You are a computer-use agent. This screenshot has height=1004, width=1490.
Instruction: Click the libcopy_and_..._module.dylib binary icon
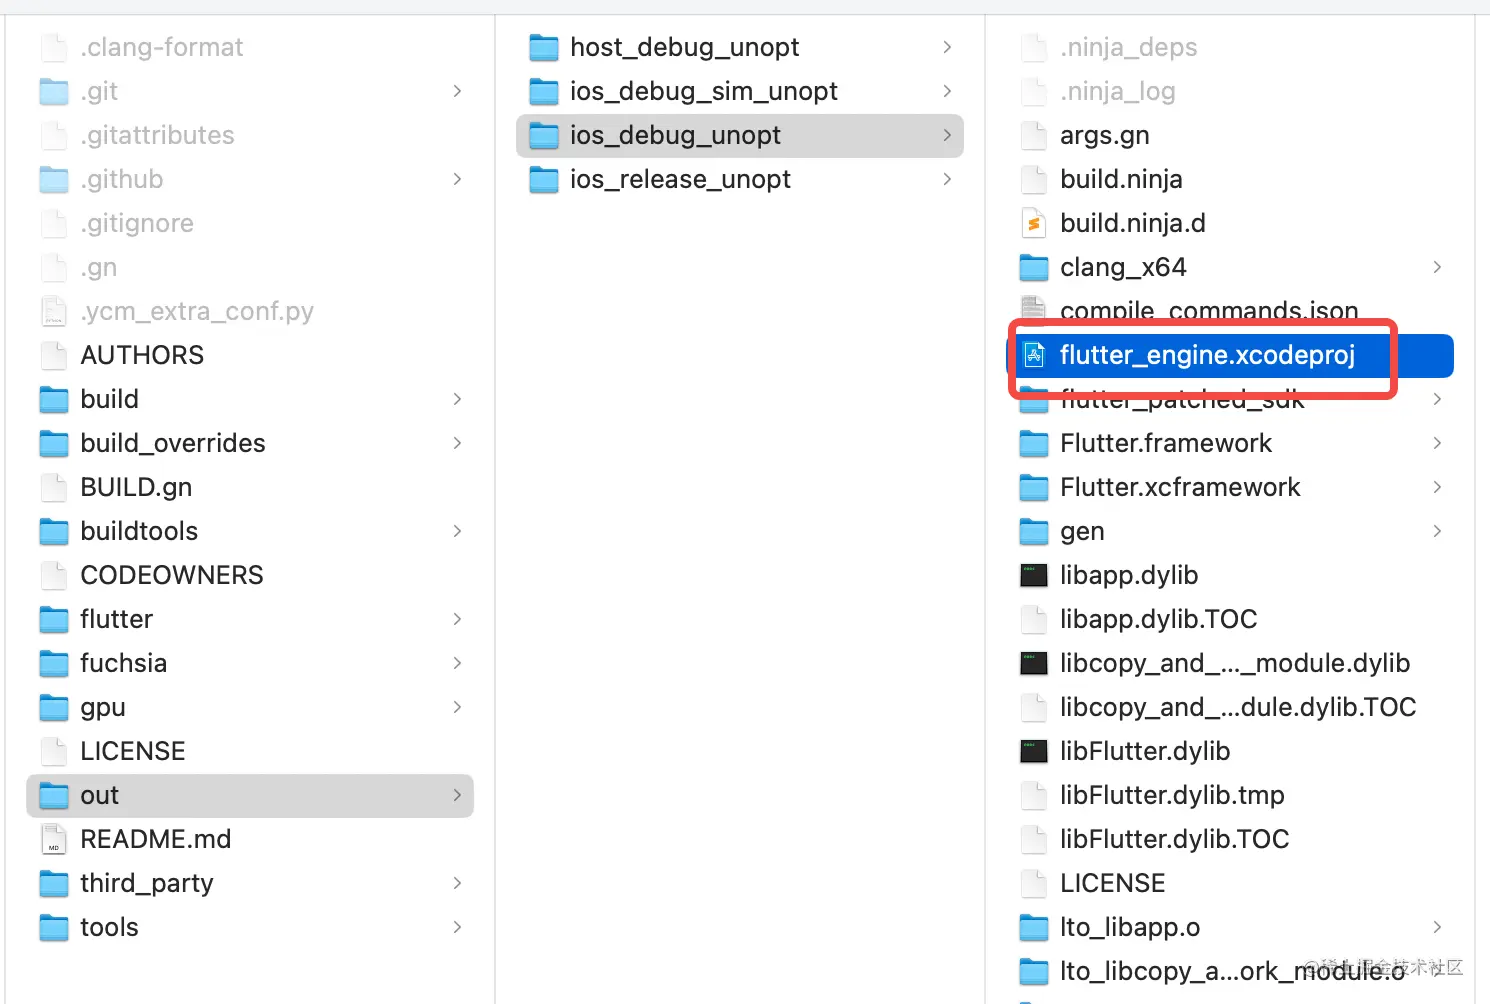[1034, 663]
